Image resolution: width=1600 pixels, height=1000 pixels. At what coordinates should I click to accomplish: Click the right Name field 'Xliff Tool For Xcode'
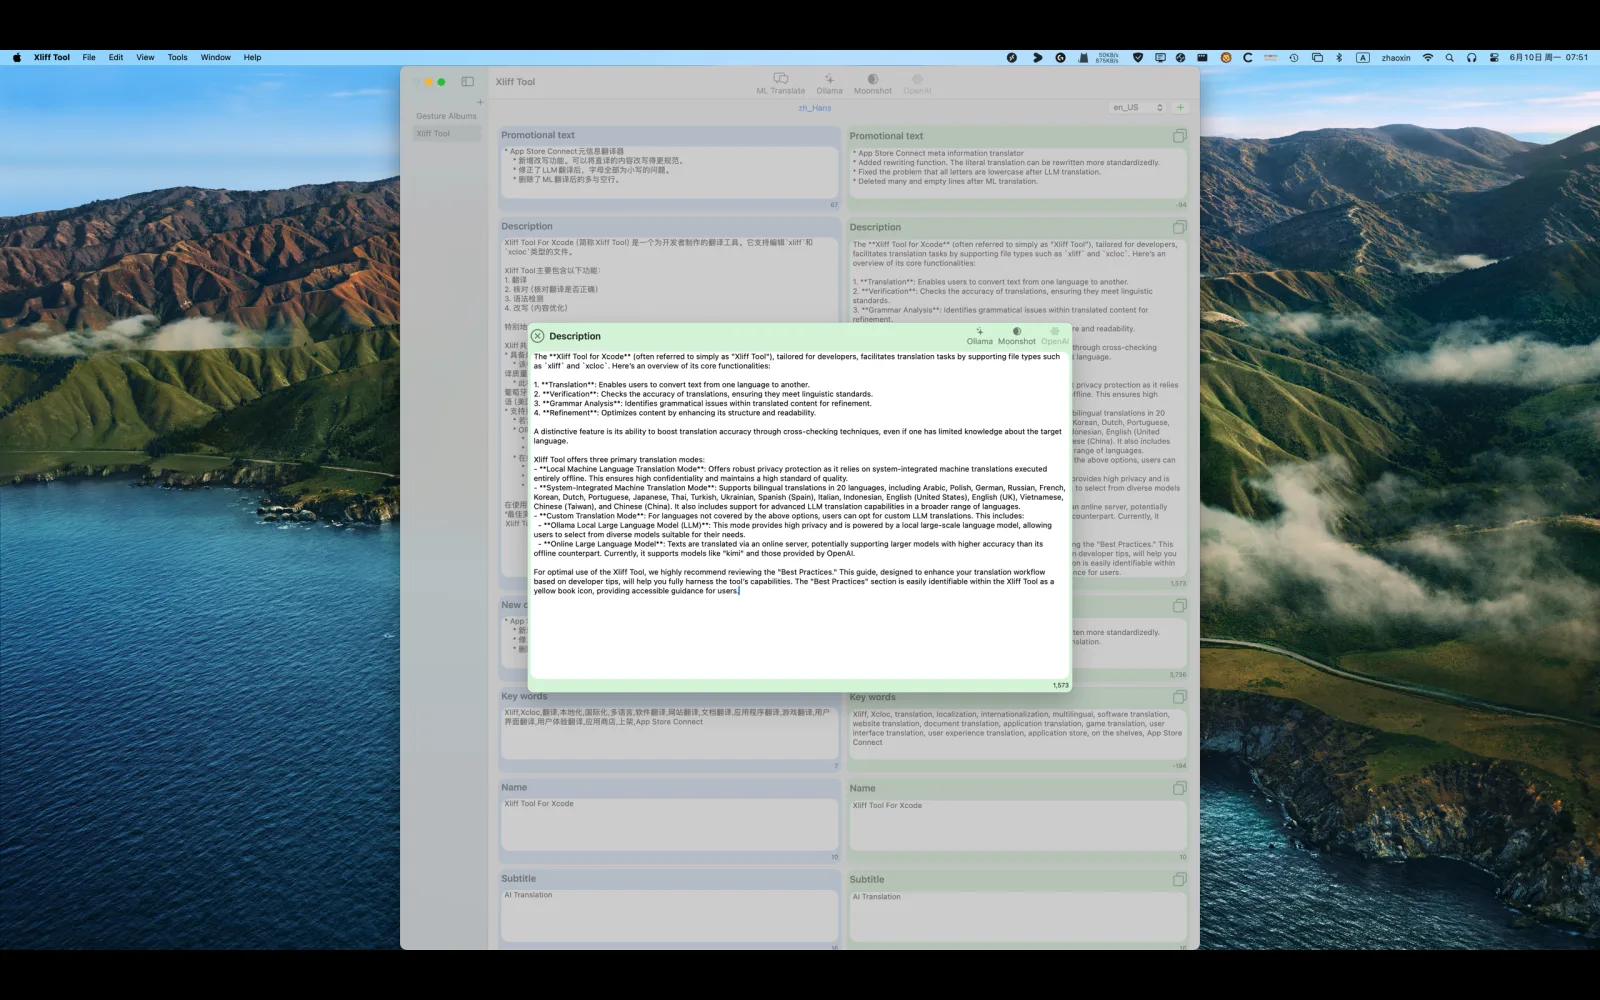click(x=1018, y=826)
